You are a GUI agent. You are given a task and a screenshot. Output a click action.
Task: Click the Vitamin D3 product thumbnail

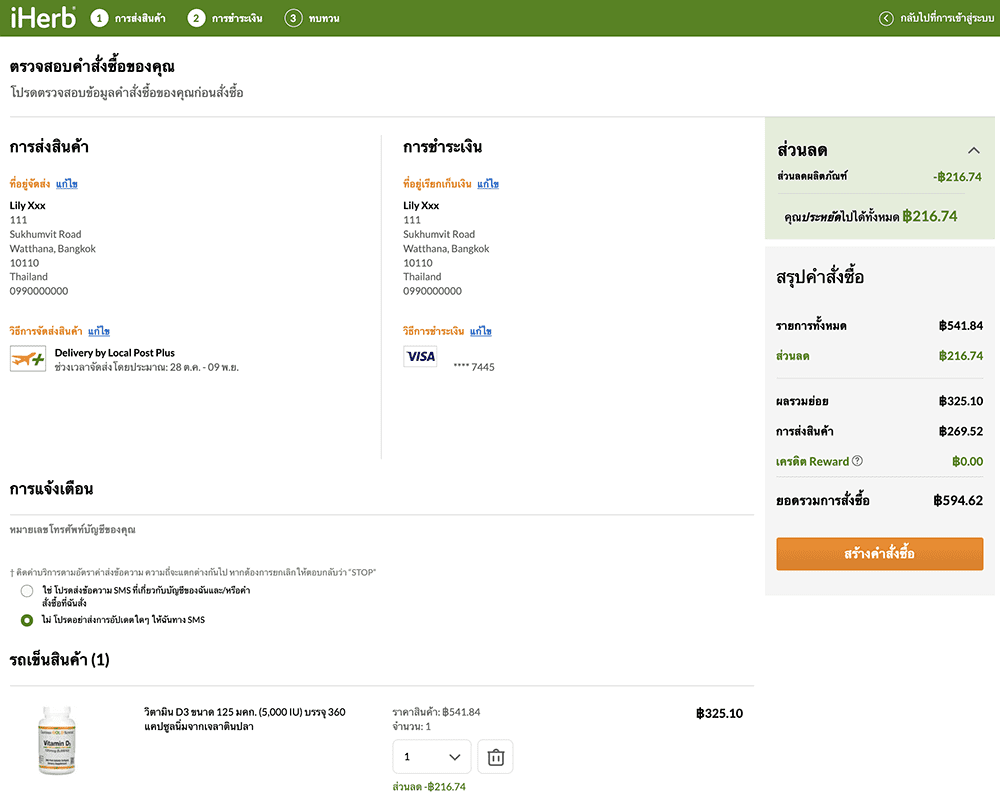[56, 741]
